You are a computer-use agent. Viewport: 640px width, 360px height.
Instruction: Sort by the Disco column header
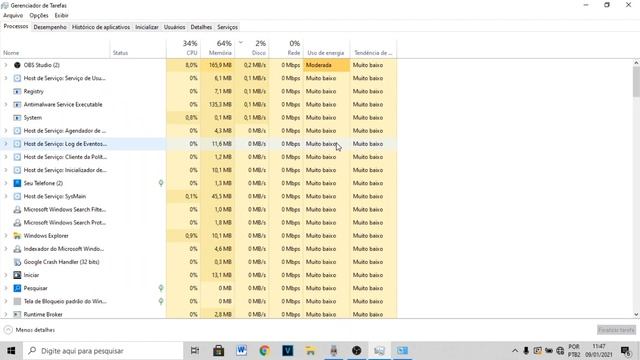(x=252, y=48)
